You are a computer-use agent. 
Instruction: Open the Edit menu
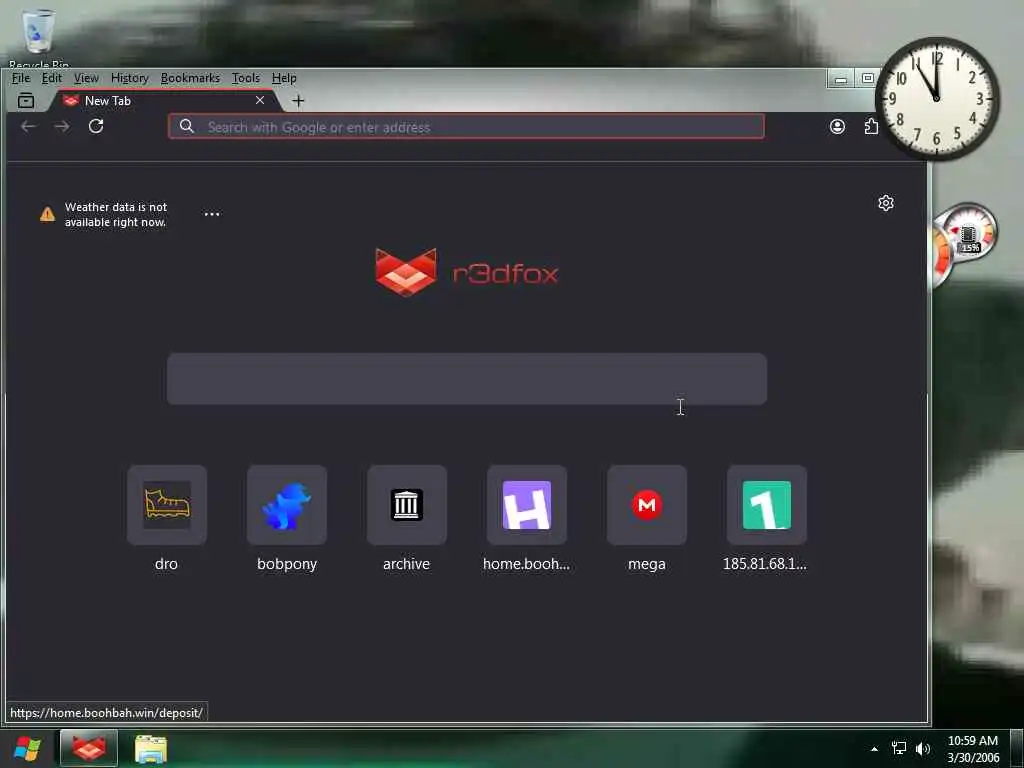(x=52, y=78)
